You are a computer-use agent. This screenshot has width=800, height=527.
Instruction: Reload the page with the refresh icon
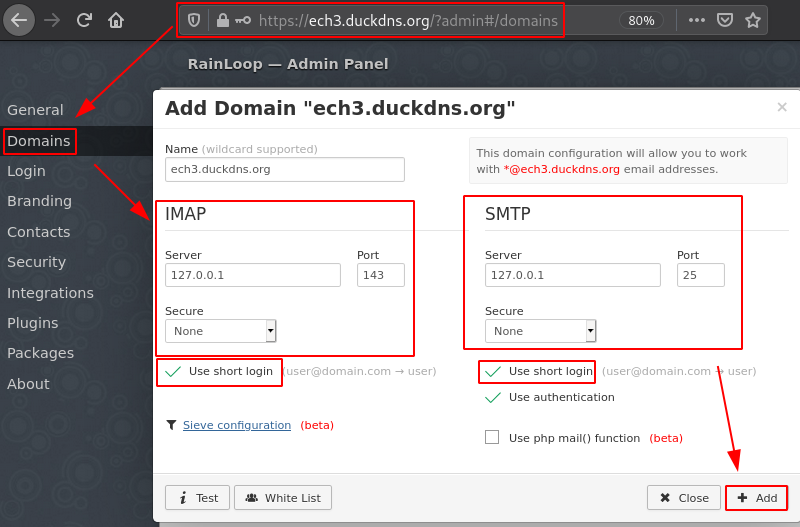coord(84,20)
